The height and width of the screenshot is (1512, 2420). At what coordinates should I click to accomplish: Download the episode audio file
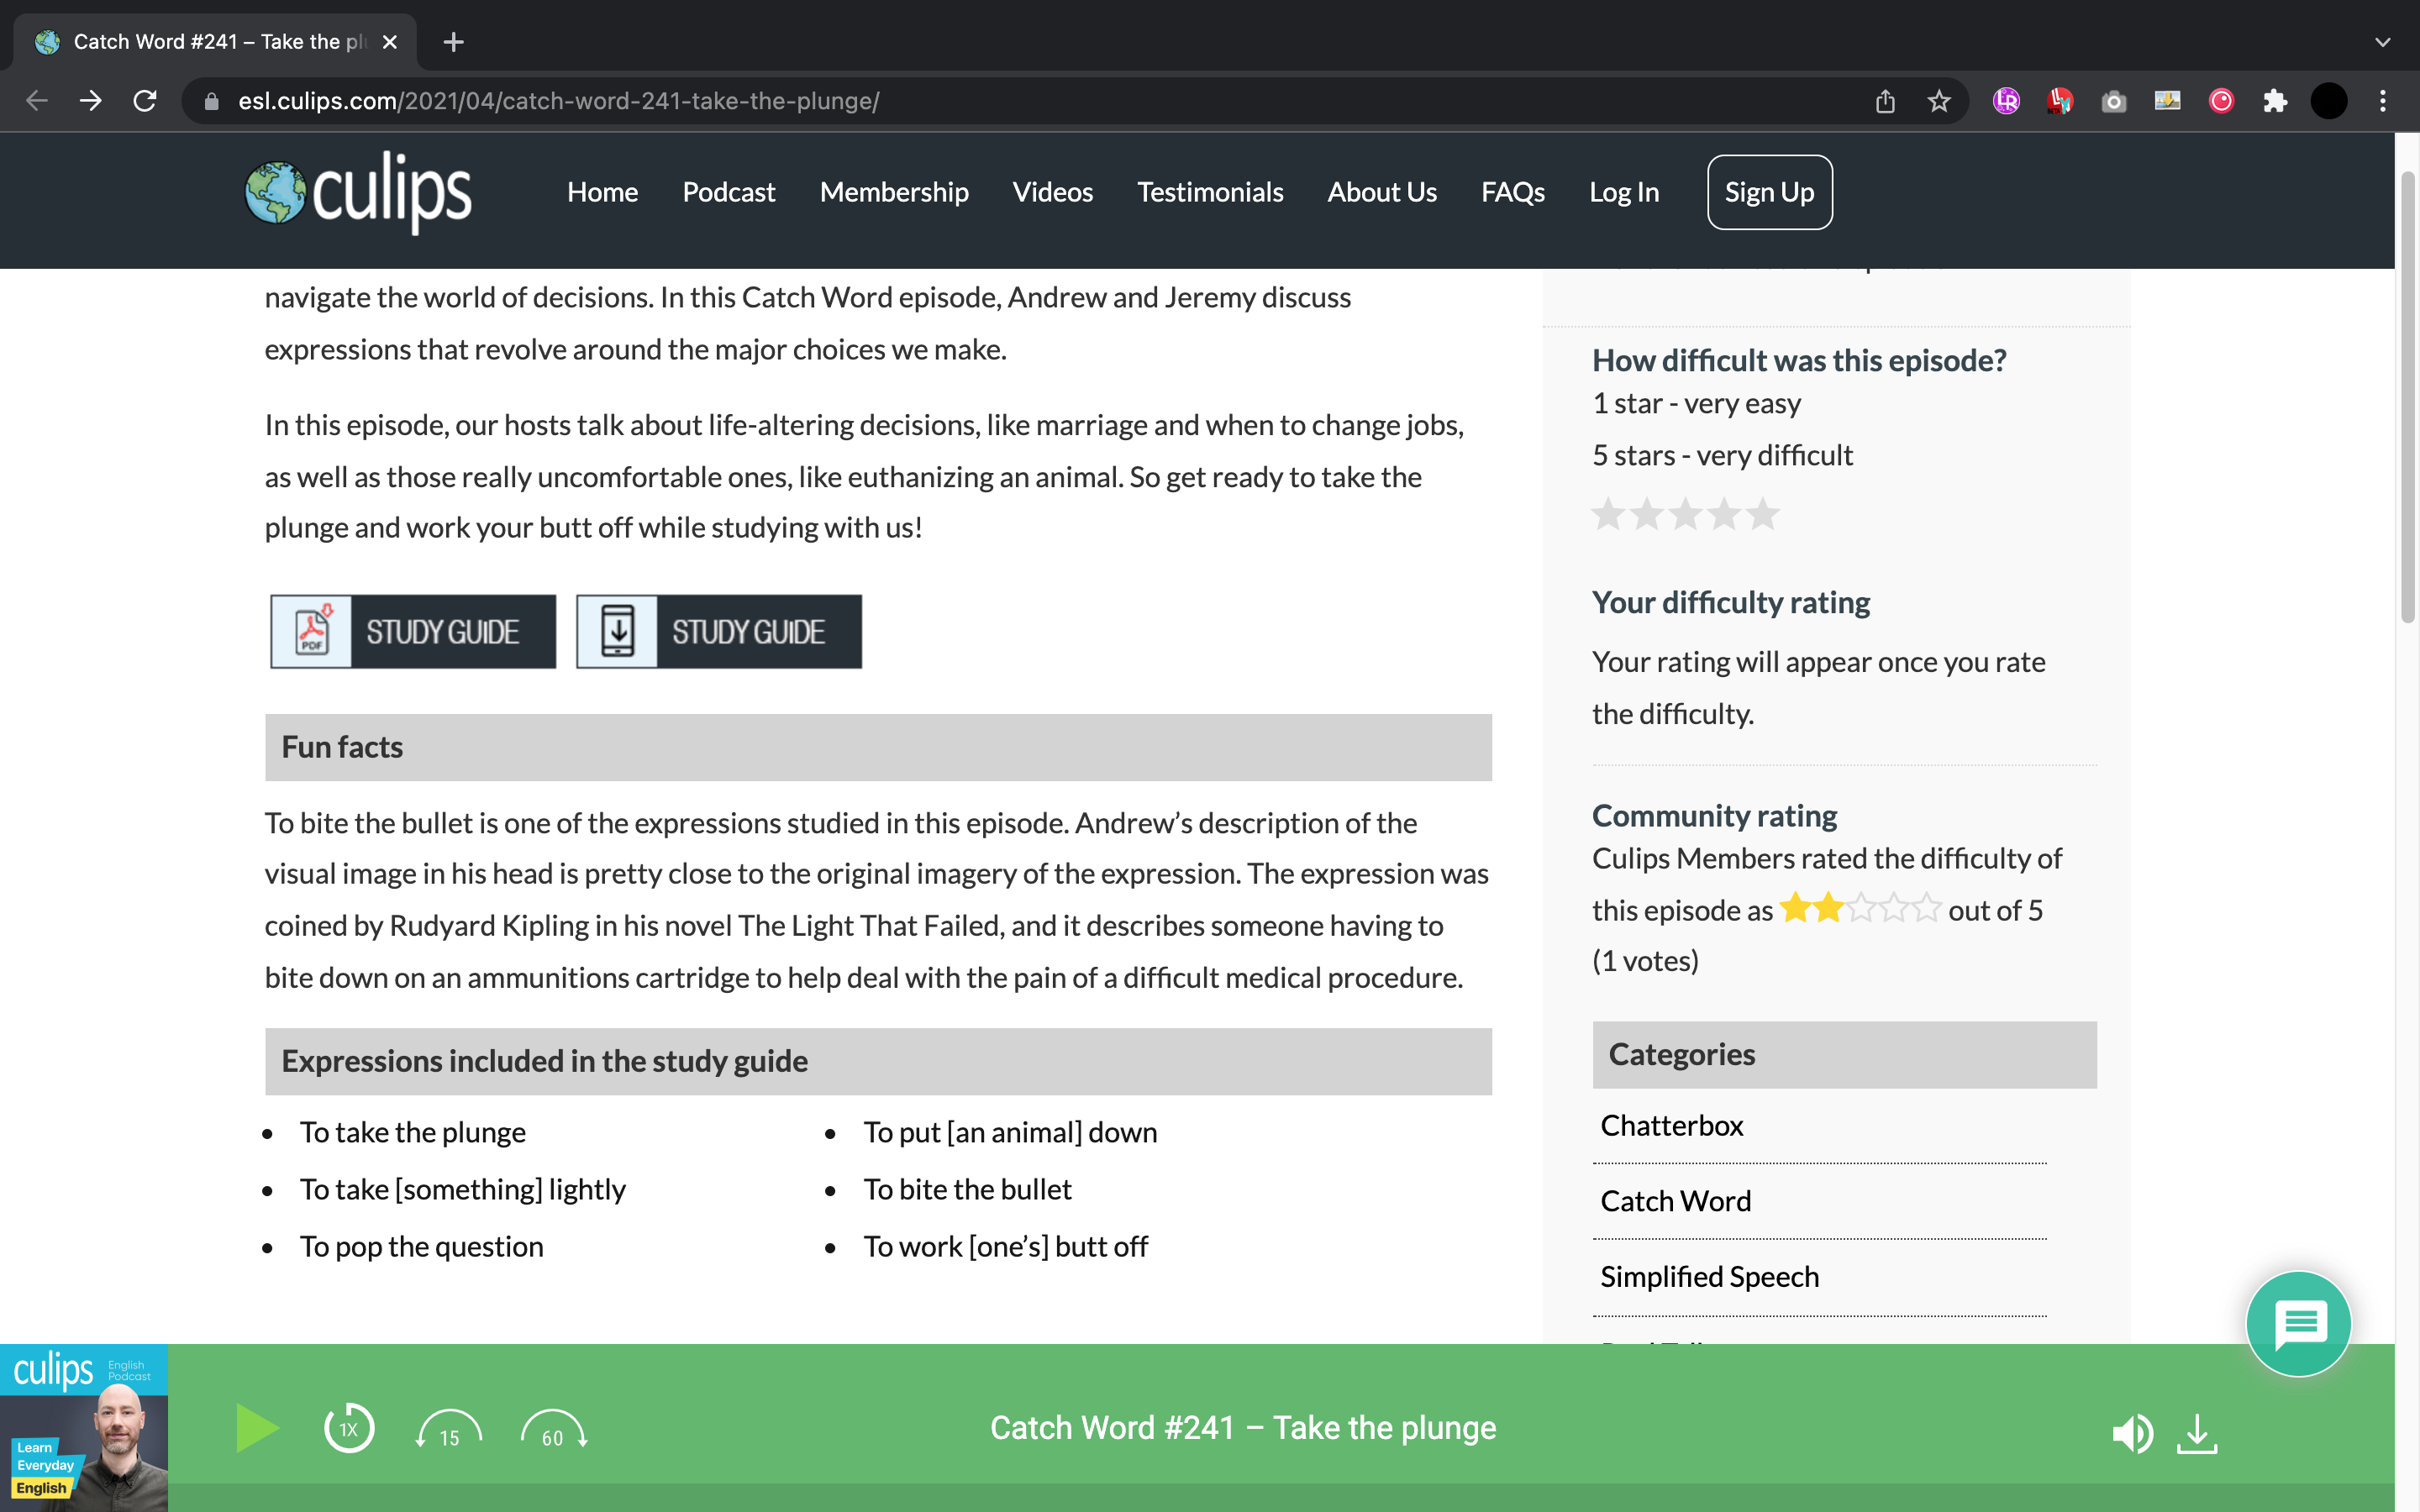(x=2197, y=1434)
